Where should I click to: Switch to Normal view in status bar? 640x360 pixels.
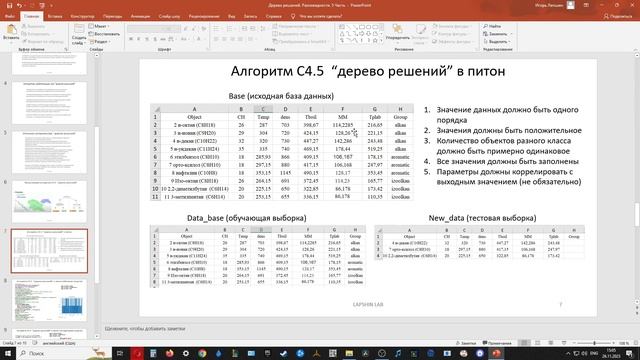[524, 343]
